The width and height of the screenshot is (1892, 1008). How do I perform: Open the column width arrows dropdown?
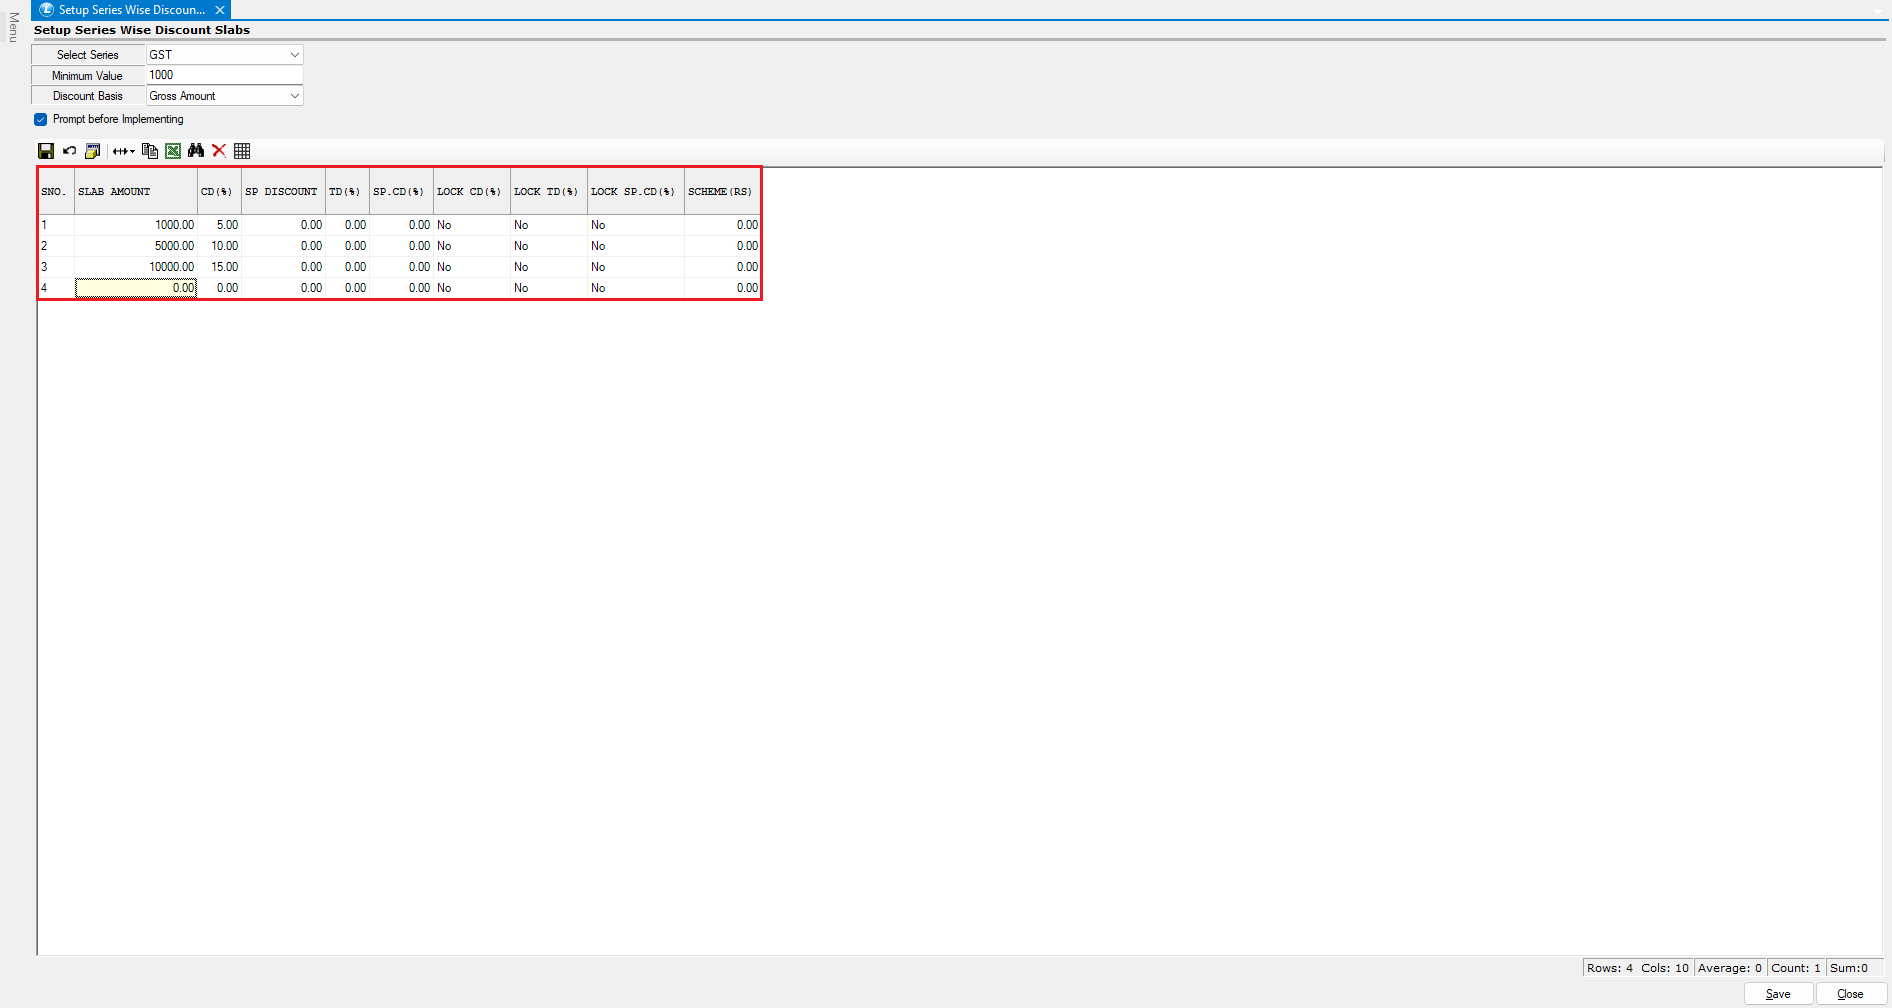pos(123,151)
